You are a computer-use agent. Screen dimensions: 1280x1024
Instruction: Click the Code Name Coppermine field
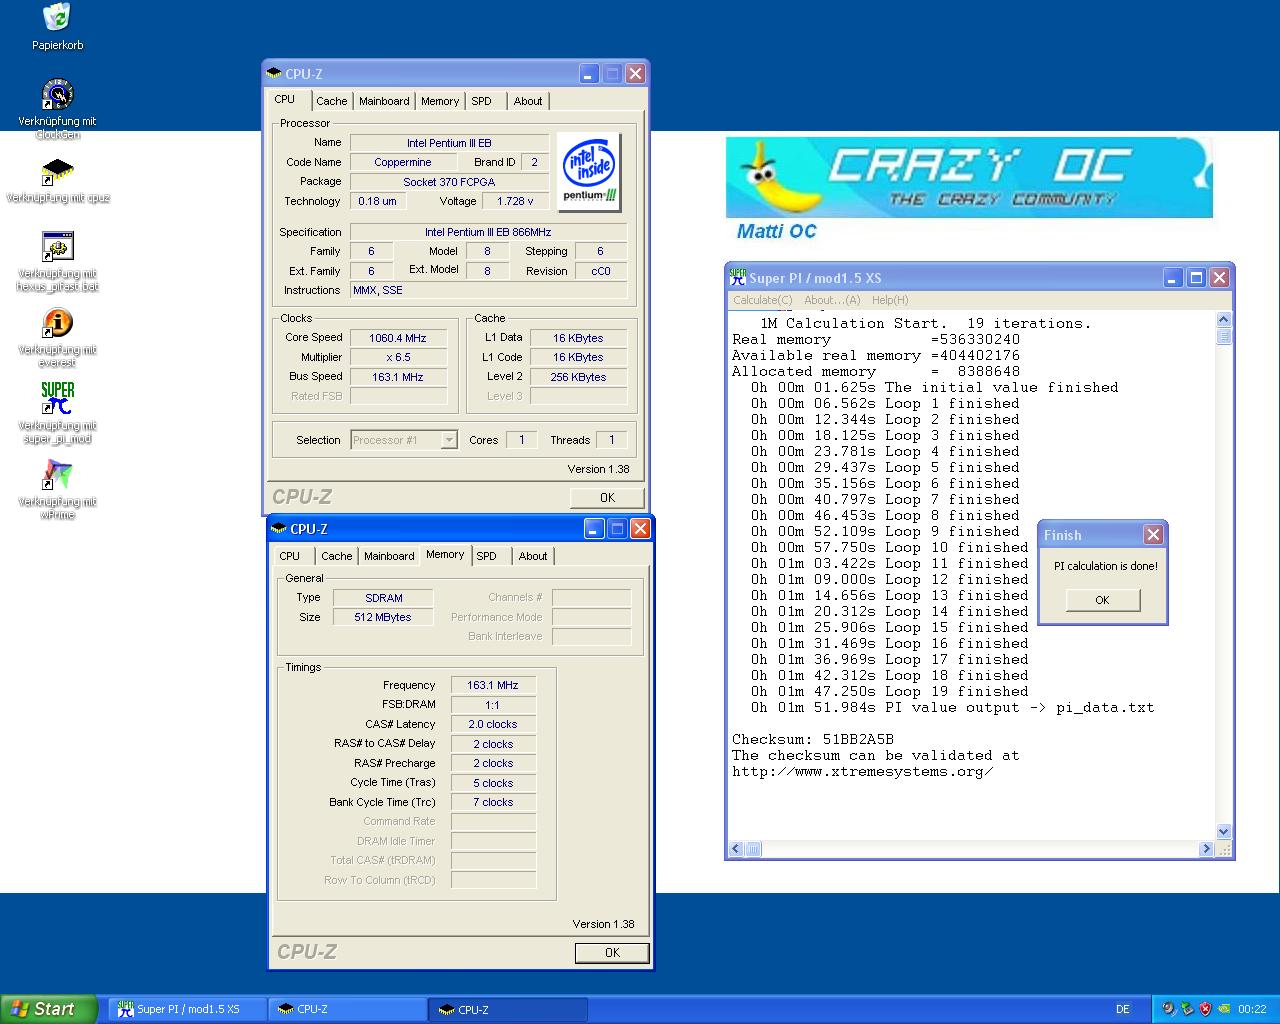403,162
